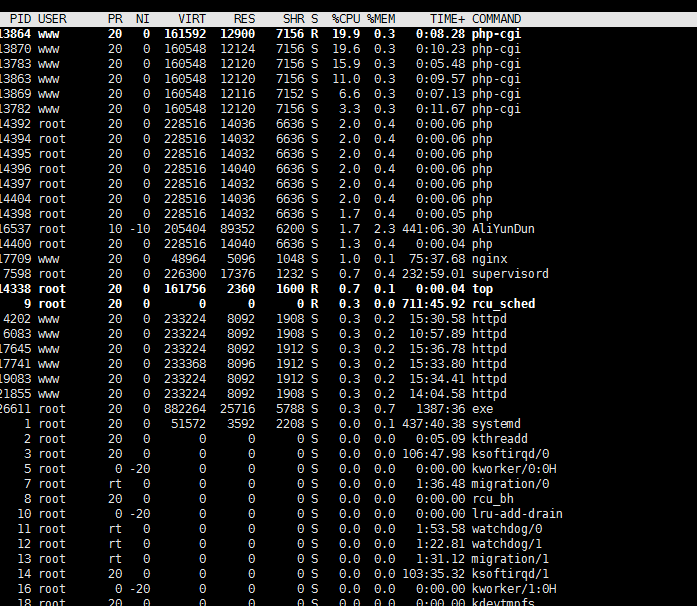Click the kthreadd command name
Screen dimensions: 697x606
[500, 439]
